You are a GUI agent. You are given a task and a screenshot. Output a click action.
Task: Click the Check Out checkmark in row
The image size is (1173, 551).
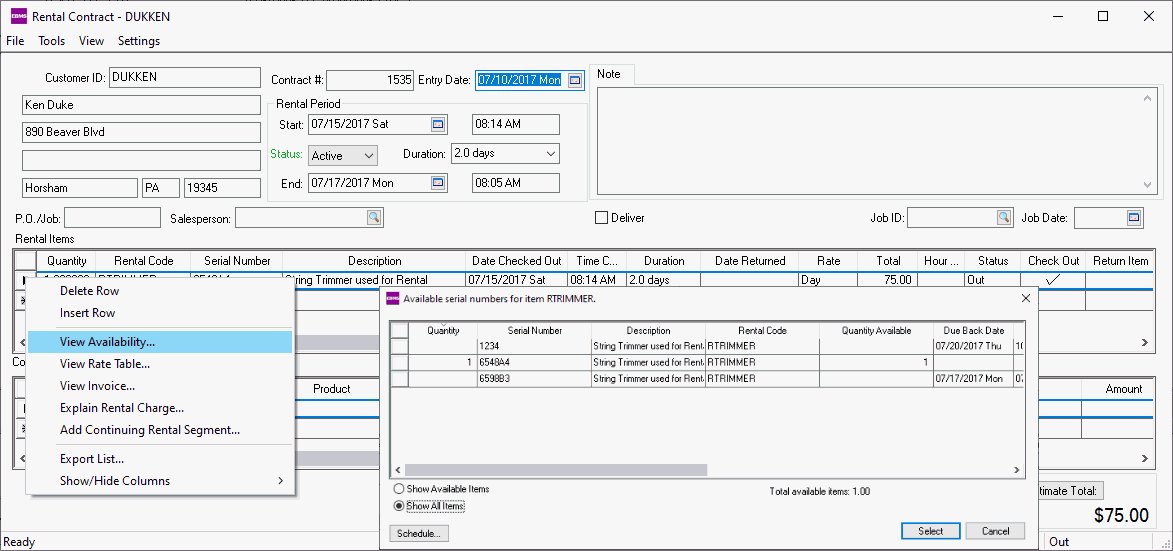(x=1053, y=280)
